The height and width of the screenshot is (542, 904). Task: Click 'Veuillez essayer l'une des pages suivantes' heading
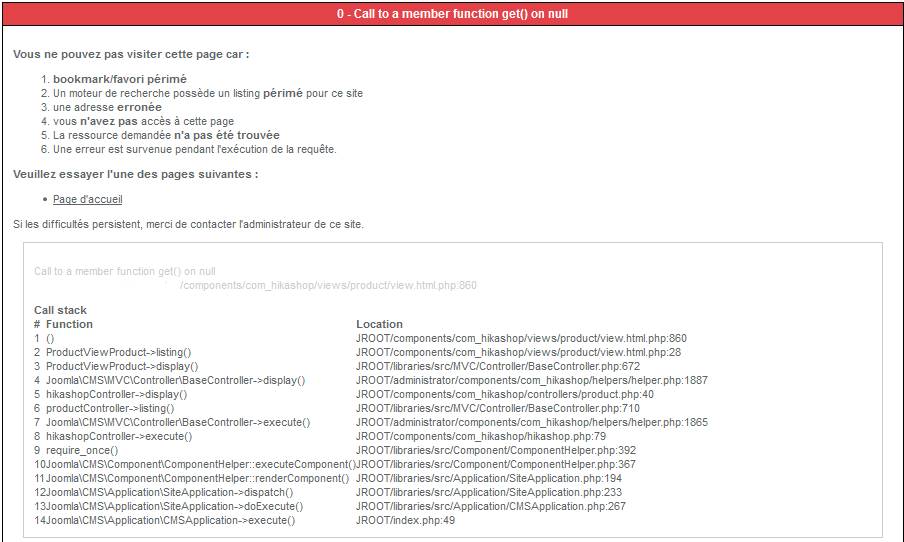click(x=135, y=174)
